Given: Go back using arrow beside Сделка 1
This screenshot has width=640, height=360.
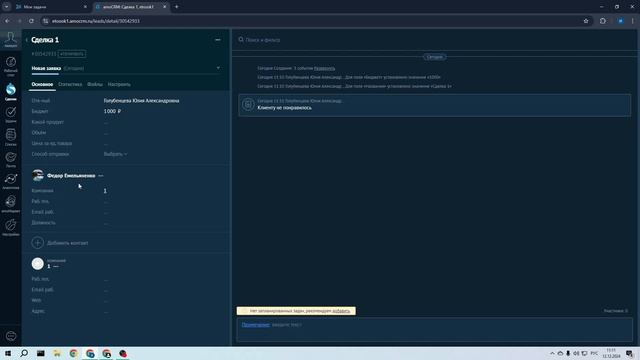Looking at the screenshot, I should pyautogui.click(x=27, y=40).
